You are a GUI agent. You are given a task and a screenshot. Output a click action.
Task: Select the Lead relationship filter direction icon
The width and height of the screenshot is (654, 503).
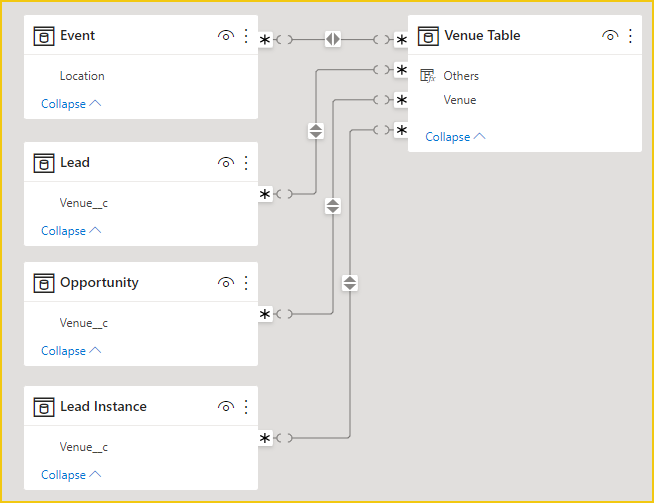(x=316, y=131)
